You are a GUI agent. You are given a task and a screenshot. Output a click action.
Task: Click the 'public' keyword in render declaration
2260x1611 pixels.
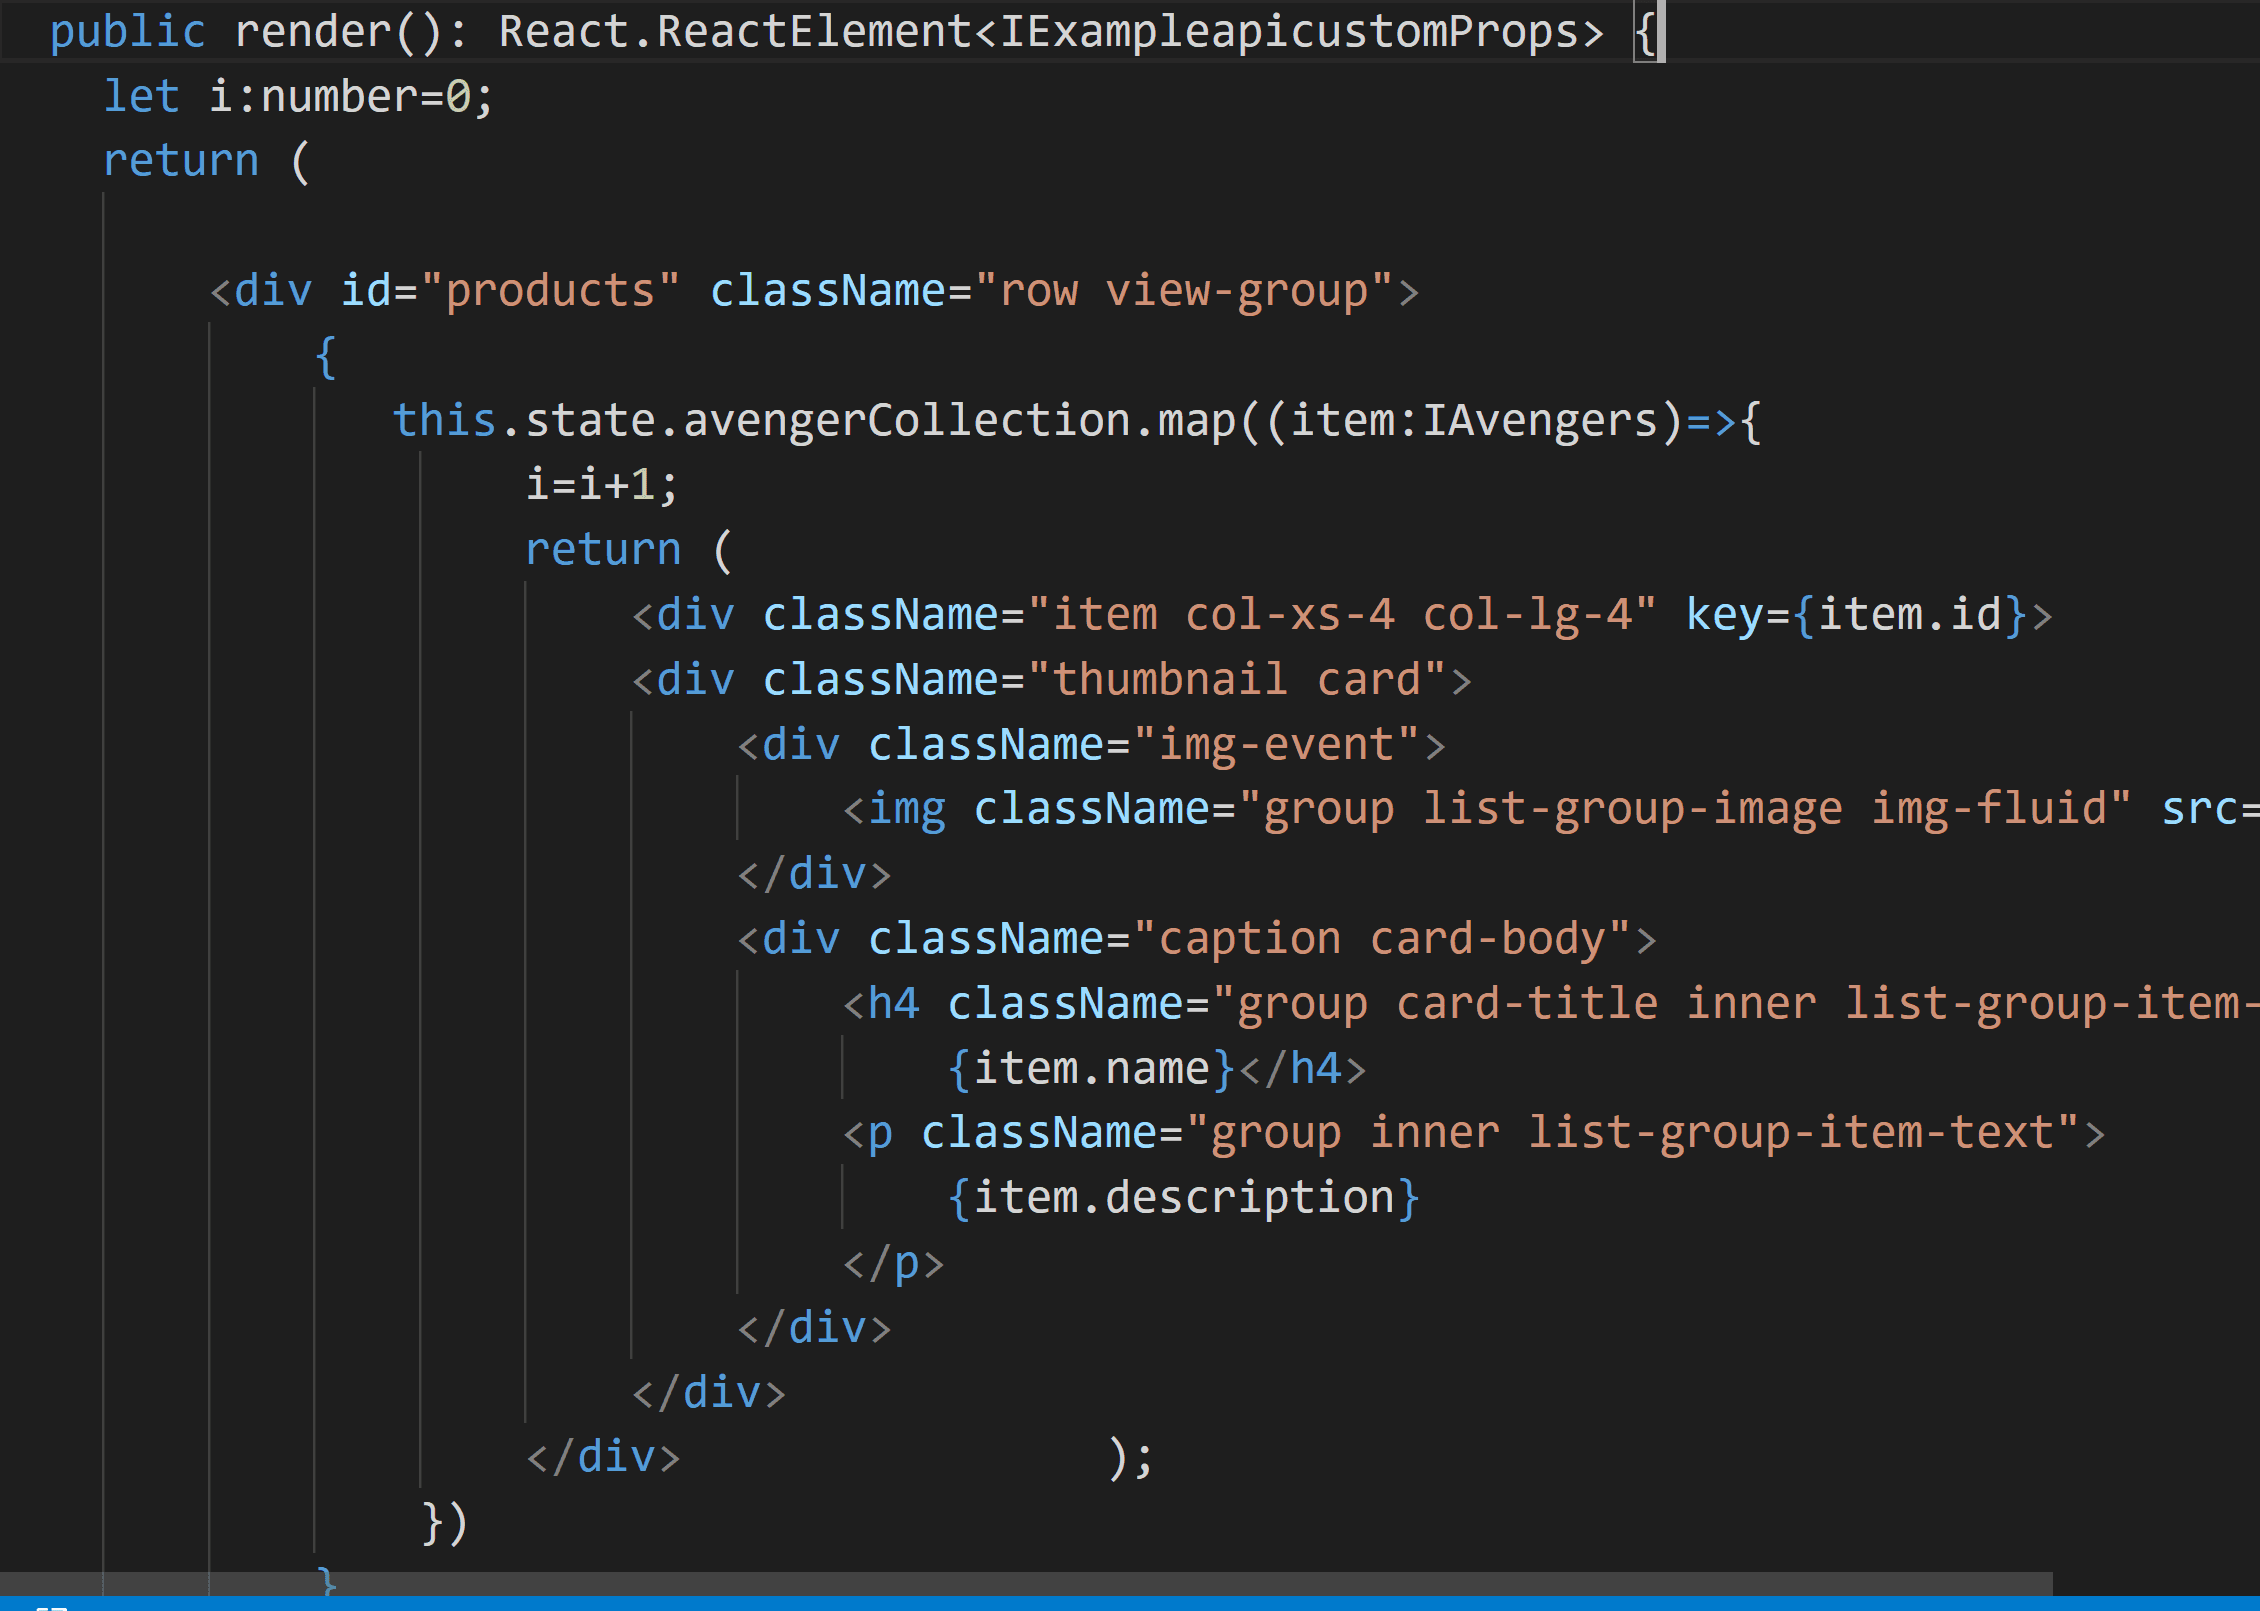click(128, 32)
